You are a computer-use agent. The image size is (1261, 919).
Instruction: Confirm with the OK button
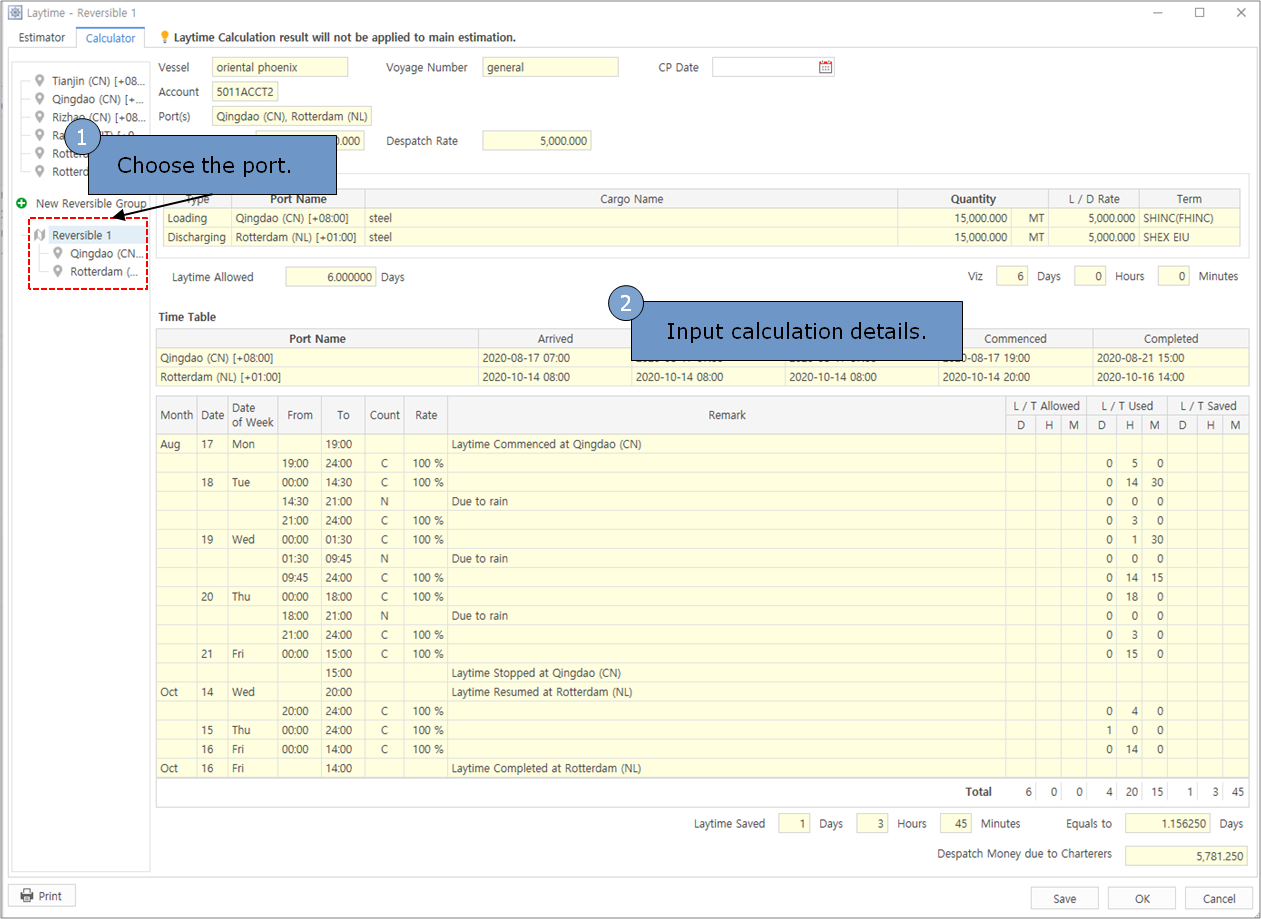pos(1142,898)
